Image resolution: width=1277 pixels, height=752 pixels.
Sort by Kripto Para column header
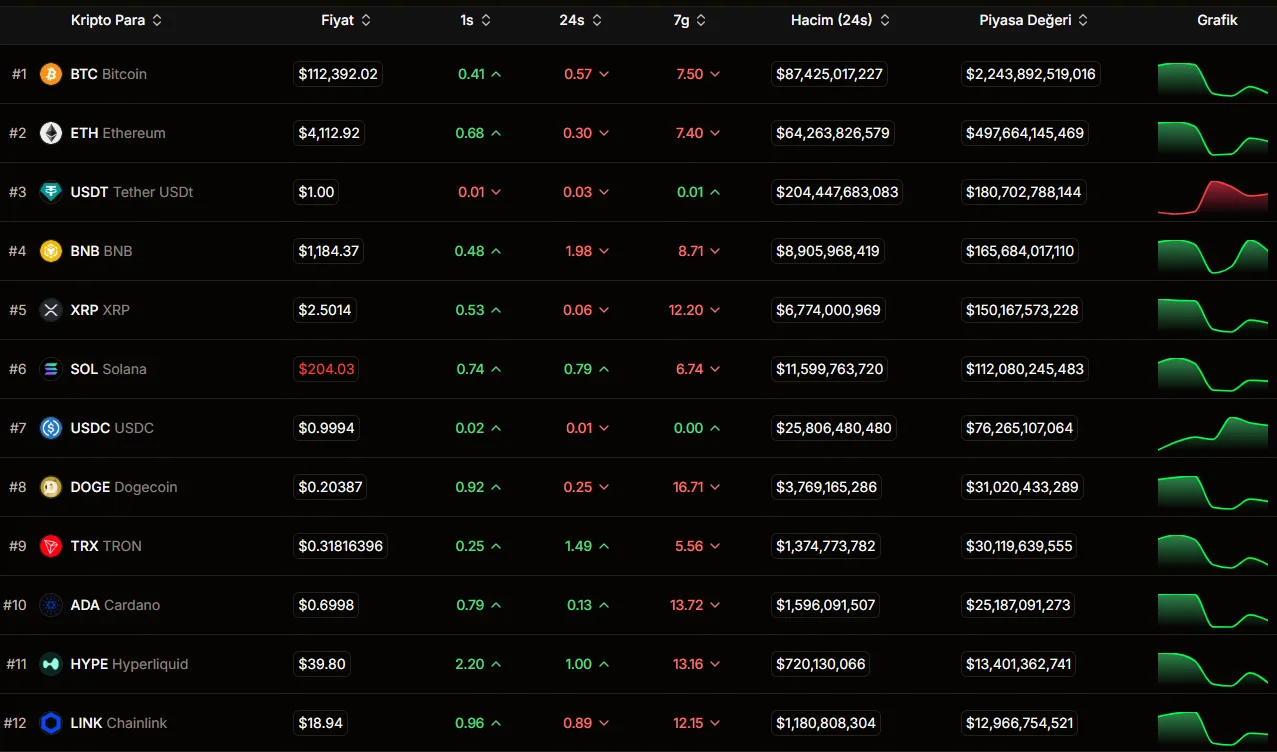pyautogui.click(x=116, y=20)
